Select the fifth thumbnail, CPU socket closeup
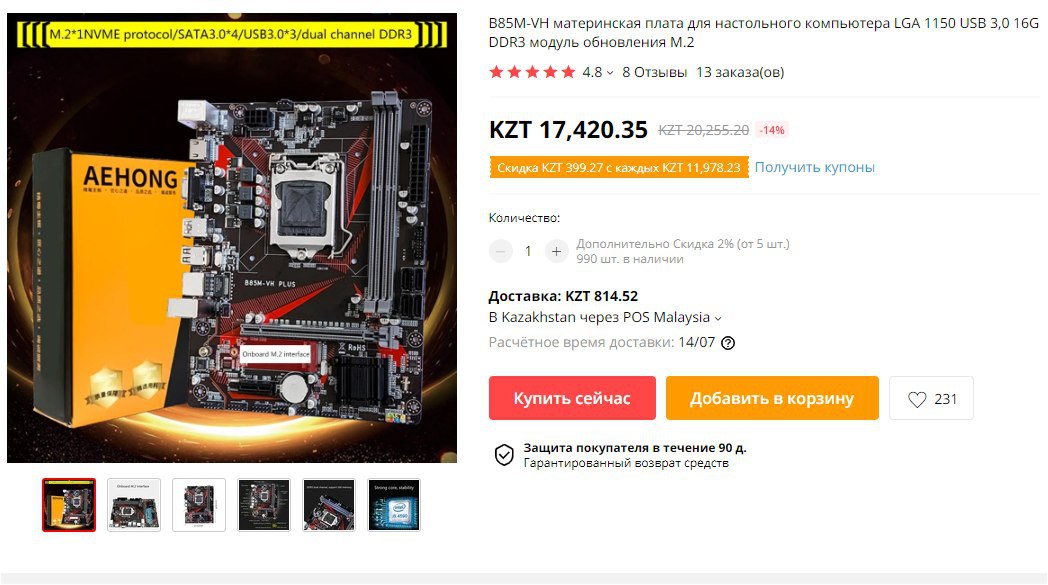This screenshot has height=585, width=1048. (x=329, y=505)
